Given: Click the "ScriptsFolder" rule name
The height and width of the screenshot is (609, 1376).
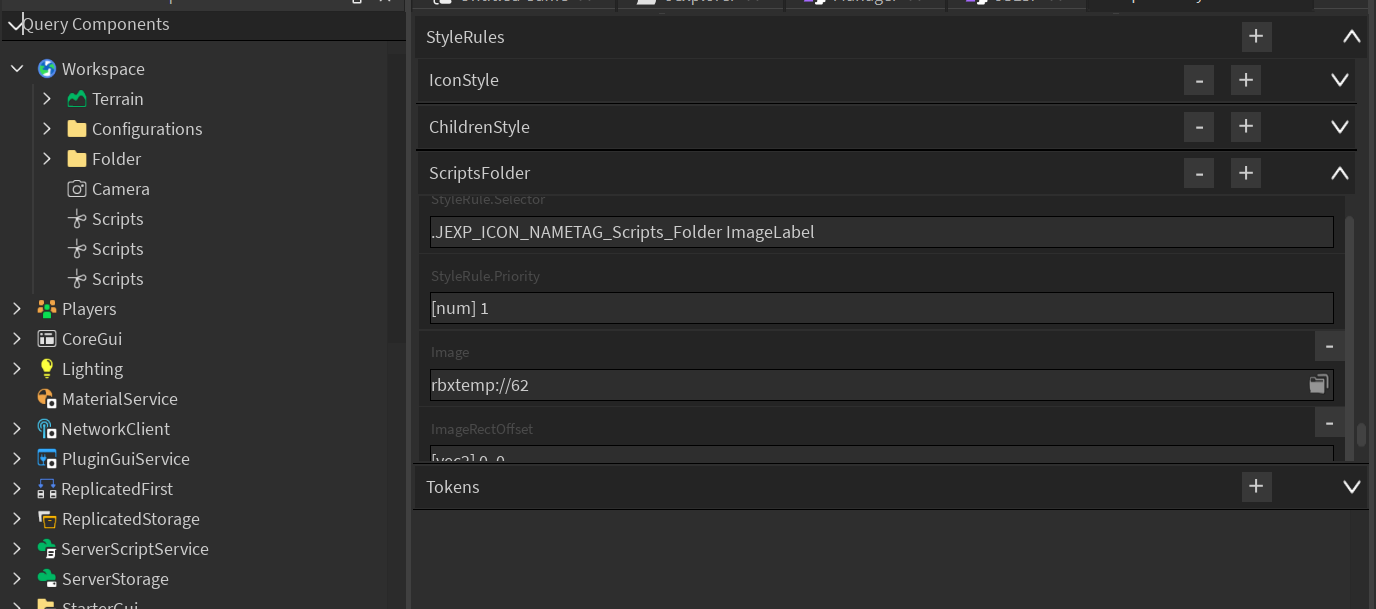Looking at the screenshot, I should tap(479, 173).
